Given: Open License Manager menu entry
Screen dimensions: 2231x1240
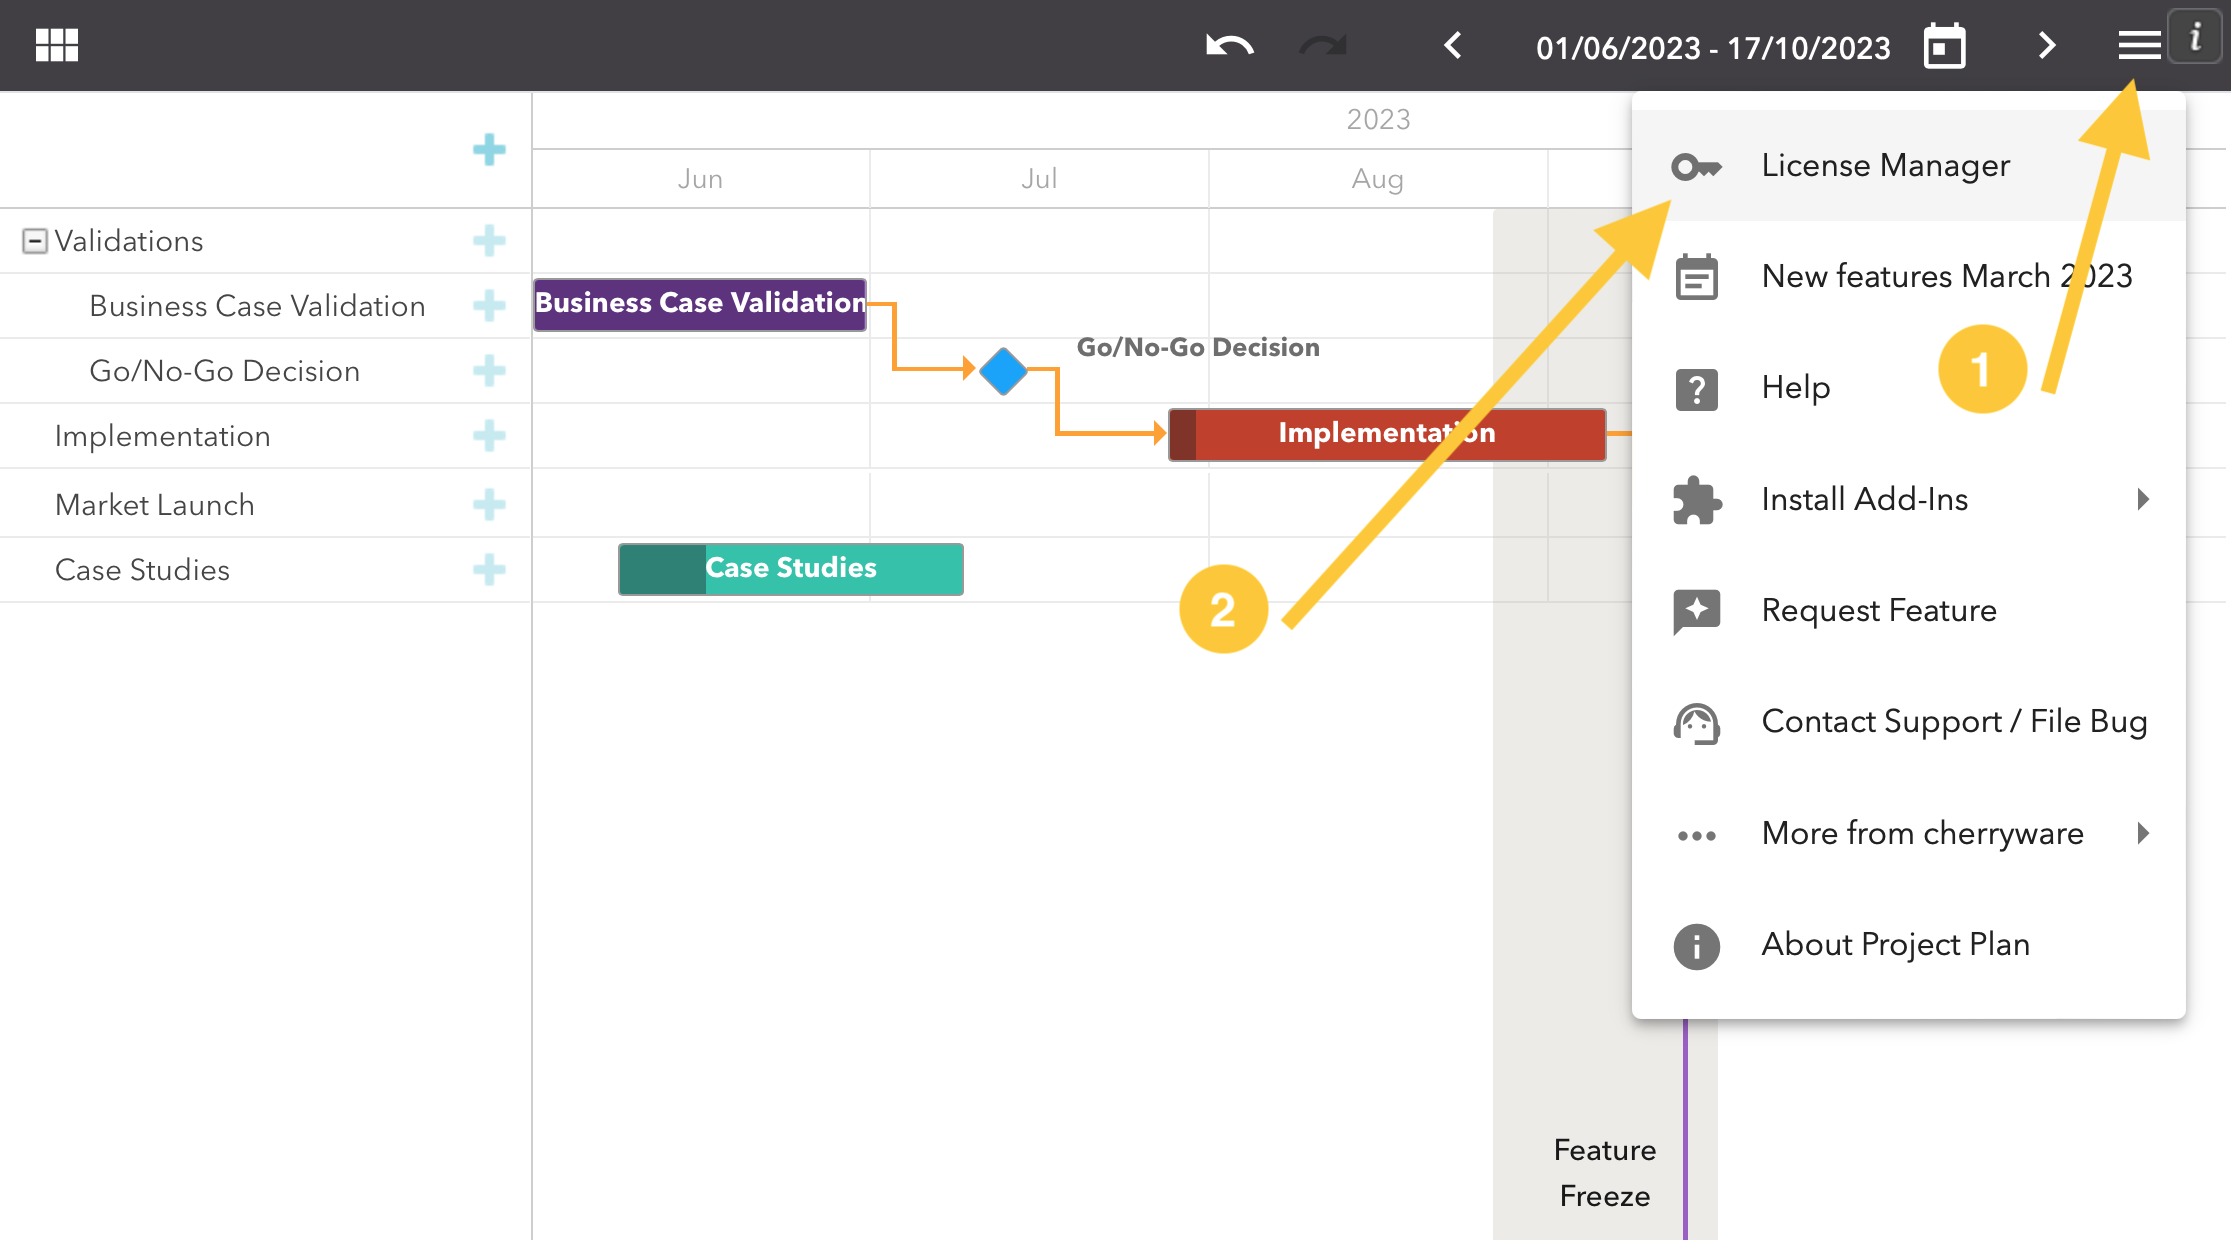Looking at the screenshot, I should pos(1885,165).
